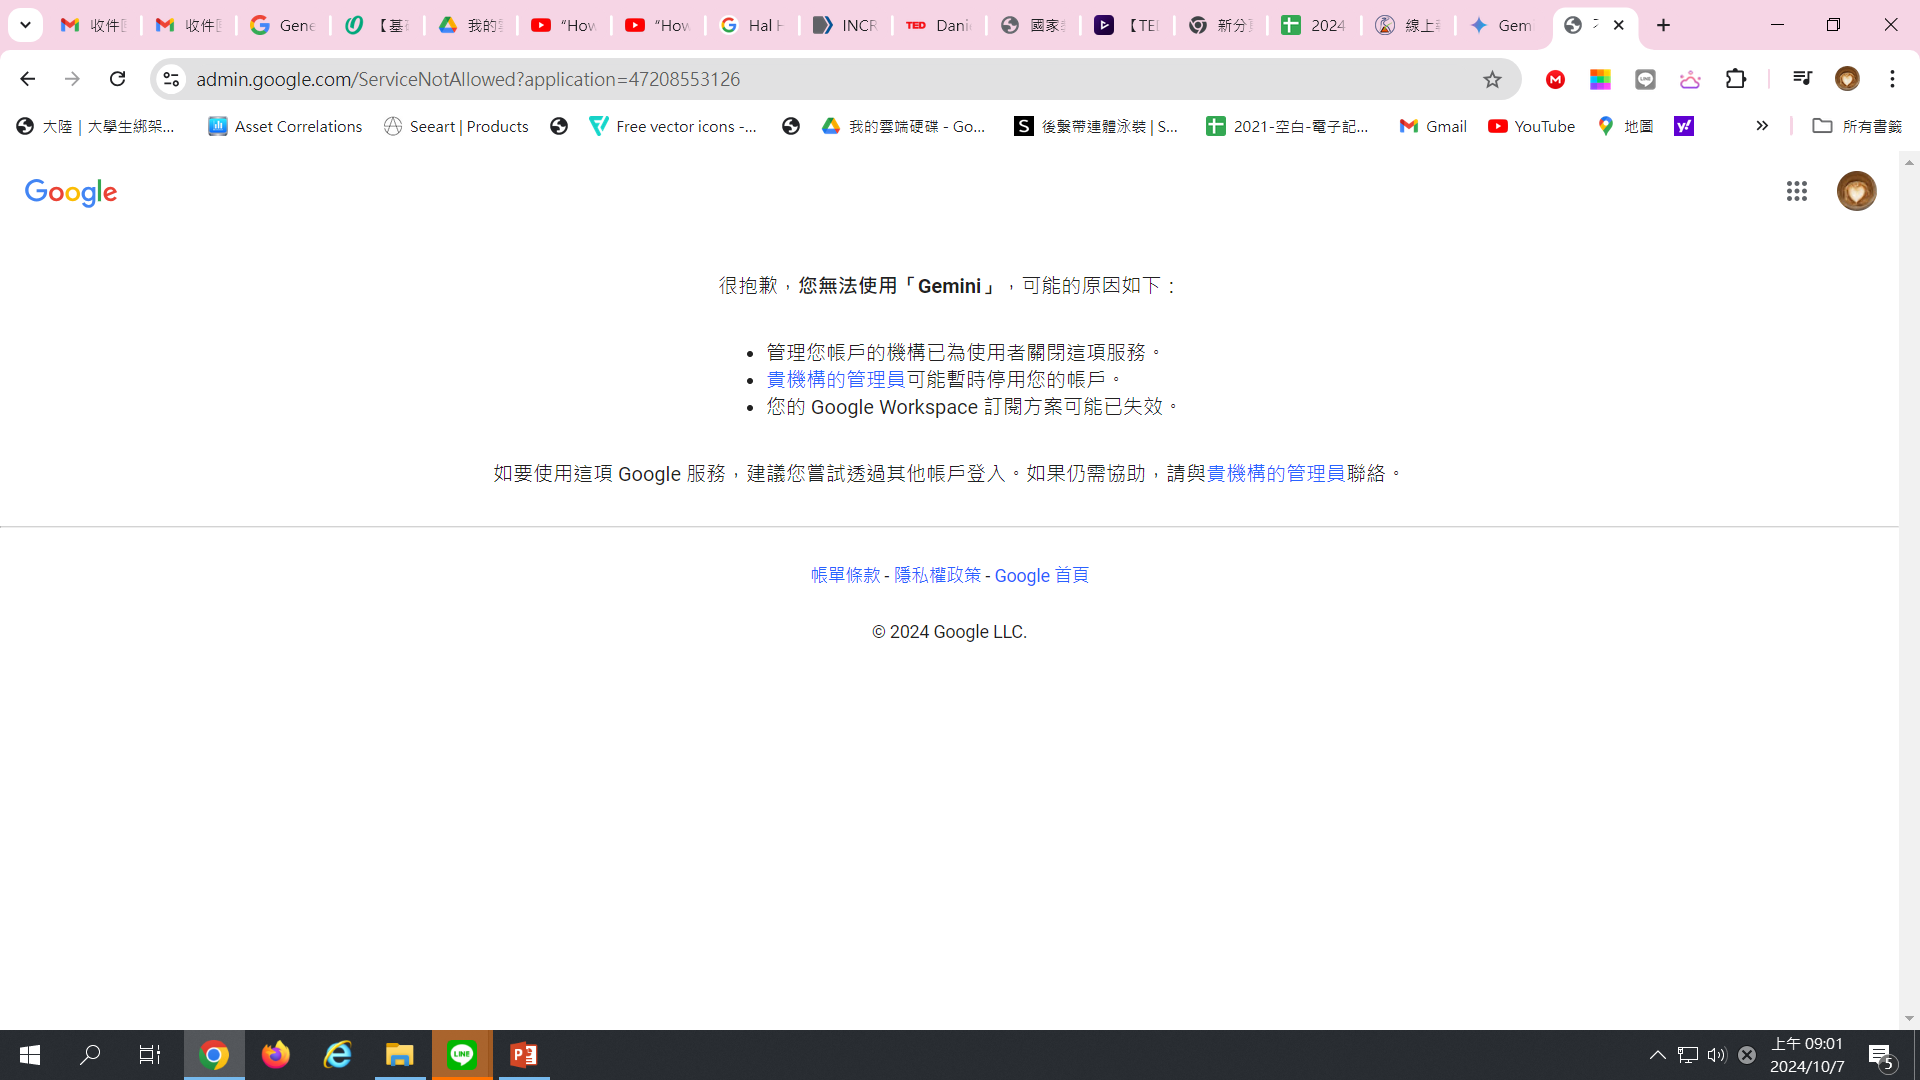
Task: Go back to previous page
Action: point(27,79)
